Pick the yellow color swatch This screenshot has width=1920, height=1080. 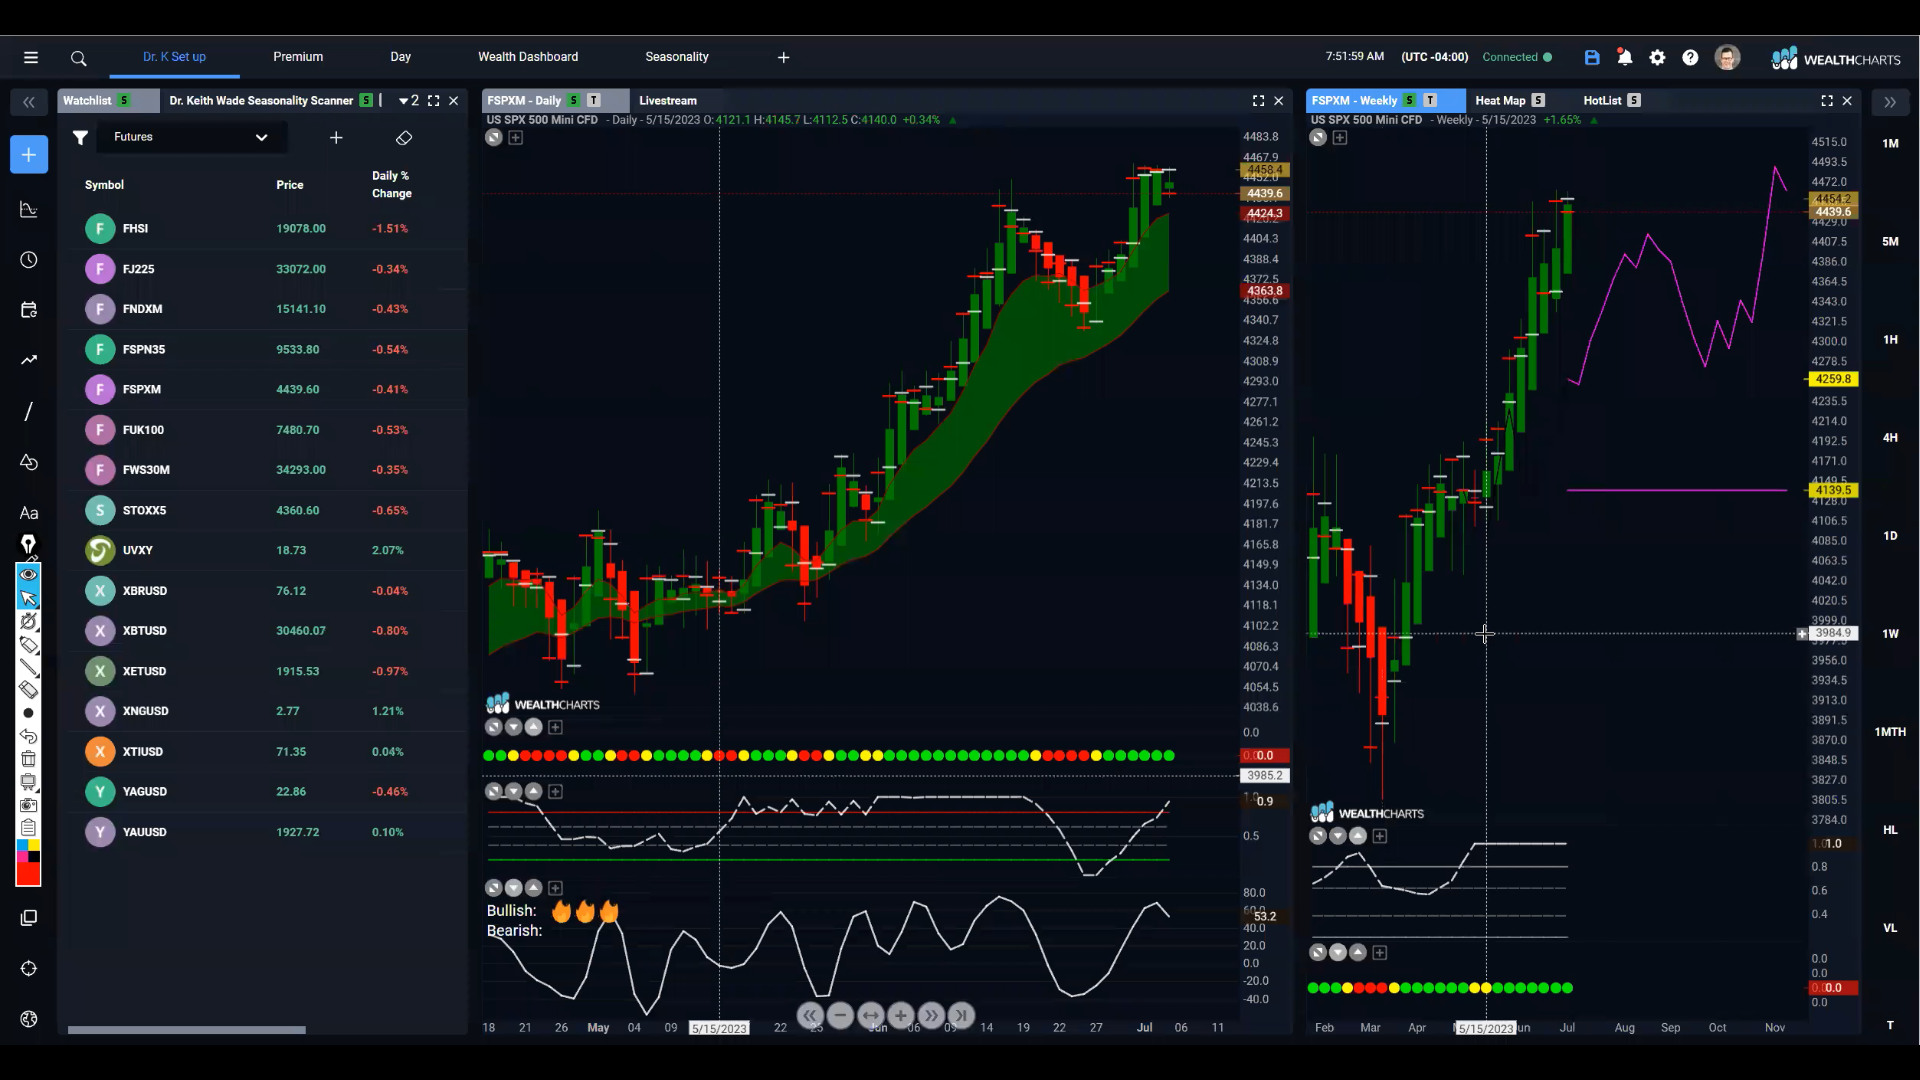(x=34, y=846)
